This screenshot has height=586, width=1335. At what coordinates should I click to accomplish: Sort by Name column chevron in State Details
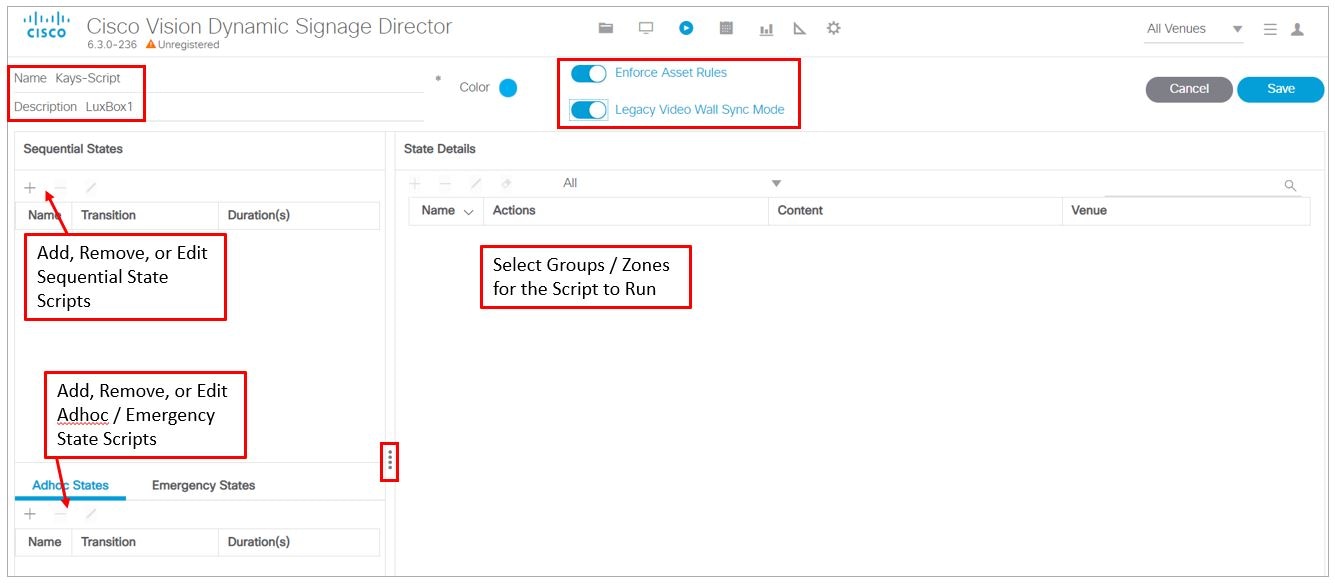(468, 211)
